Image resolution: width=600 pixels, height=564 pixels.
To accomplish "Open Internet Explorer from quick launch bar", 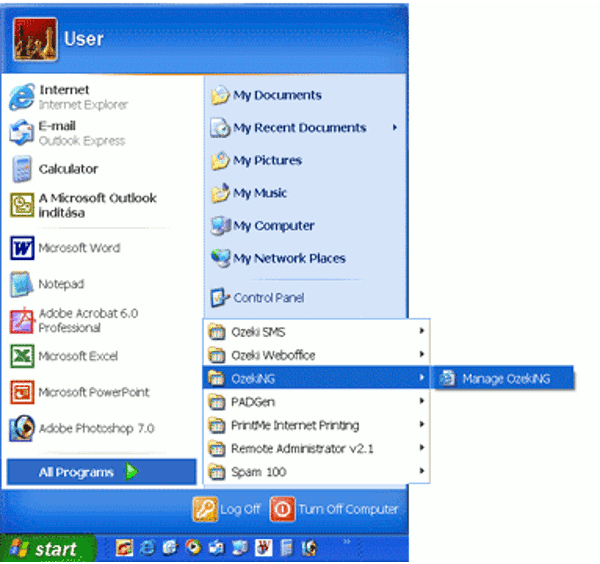I will pyautogui.click(x=147, y=548).
